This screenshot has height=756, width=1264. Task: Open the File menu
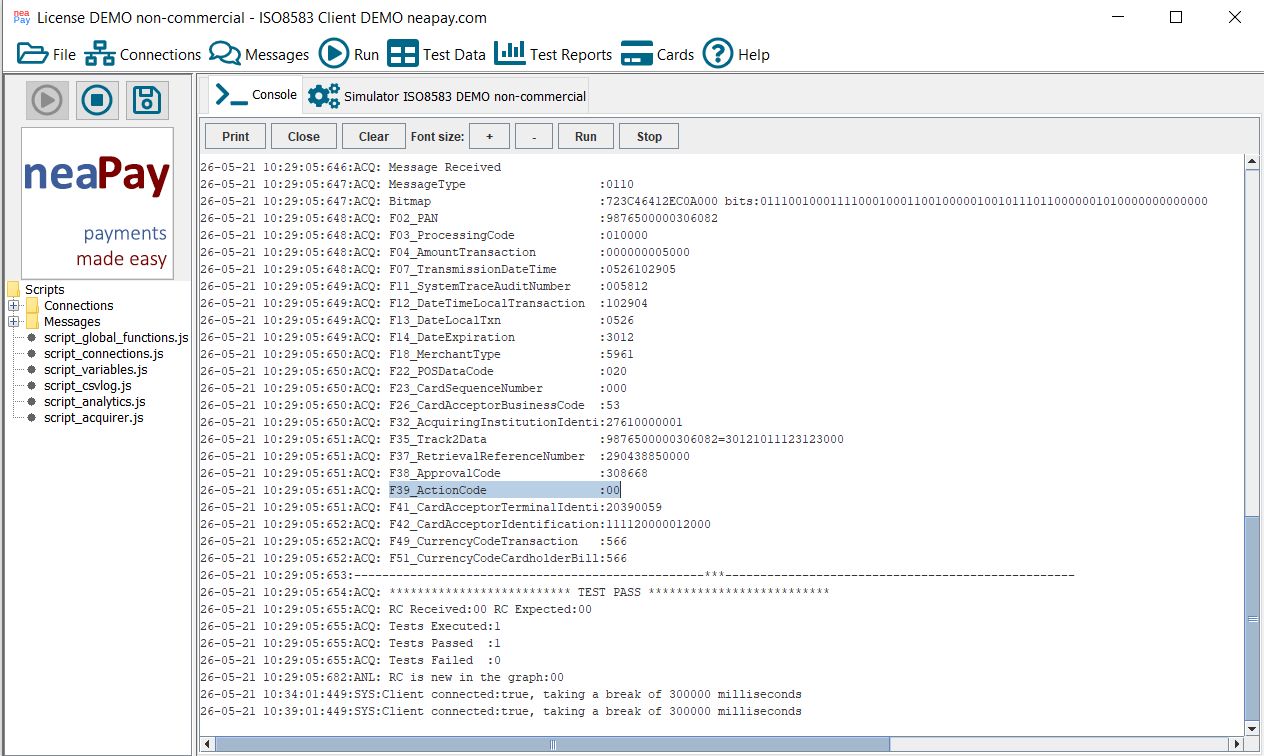(x=47, y=54)
